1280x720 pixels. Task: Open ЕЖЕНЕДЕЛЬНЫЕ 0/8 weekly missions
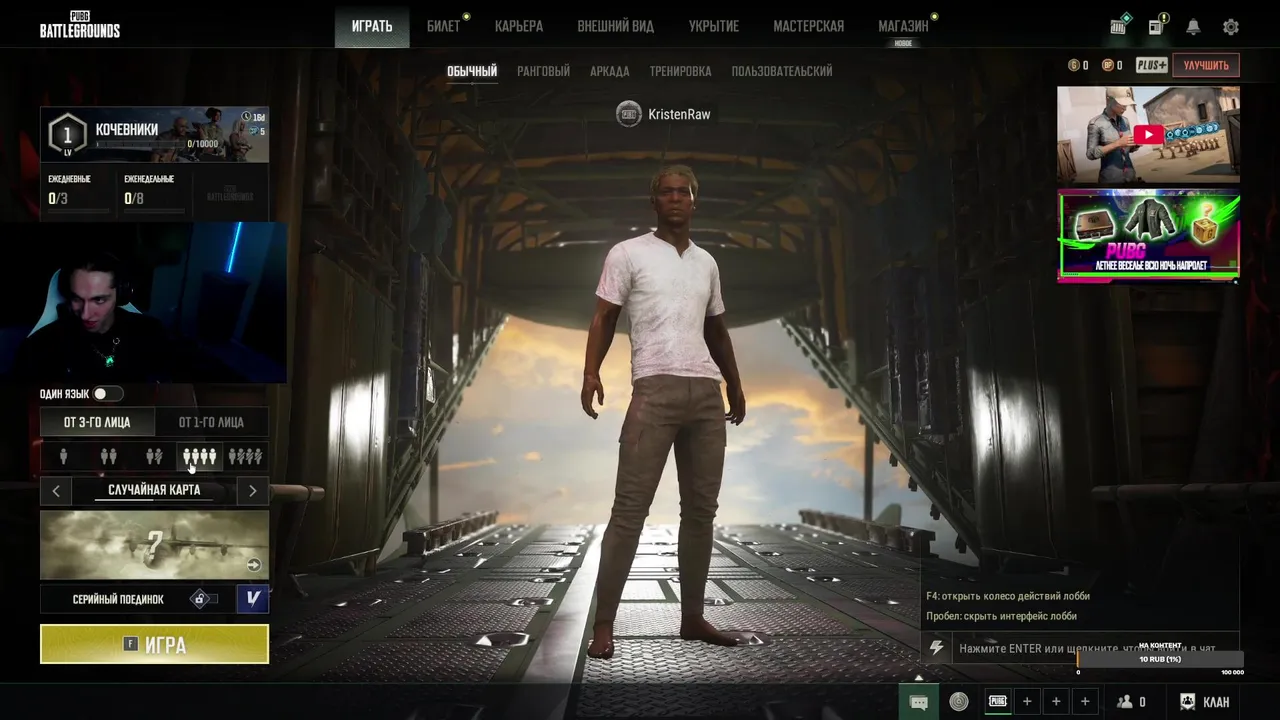tap(154, 192)
